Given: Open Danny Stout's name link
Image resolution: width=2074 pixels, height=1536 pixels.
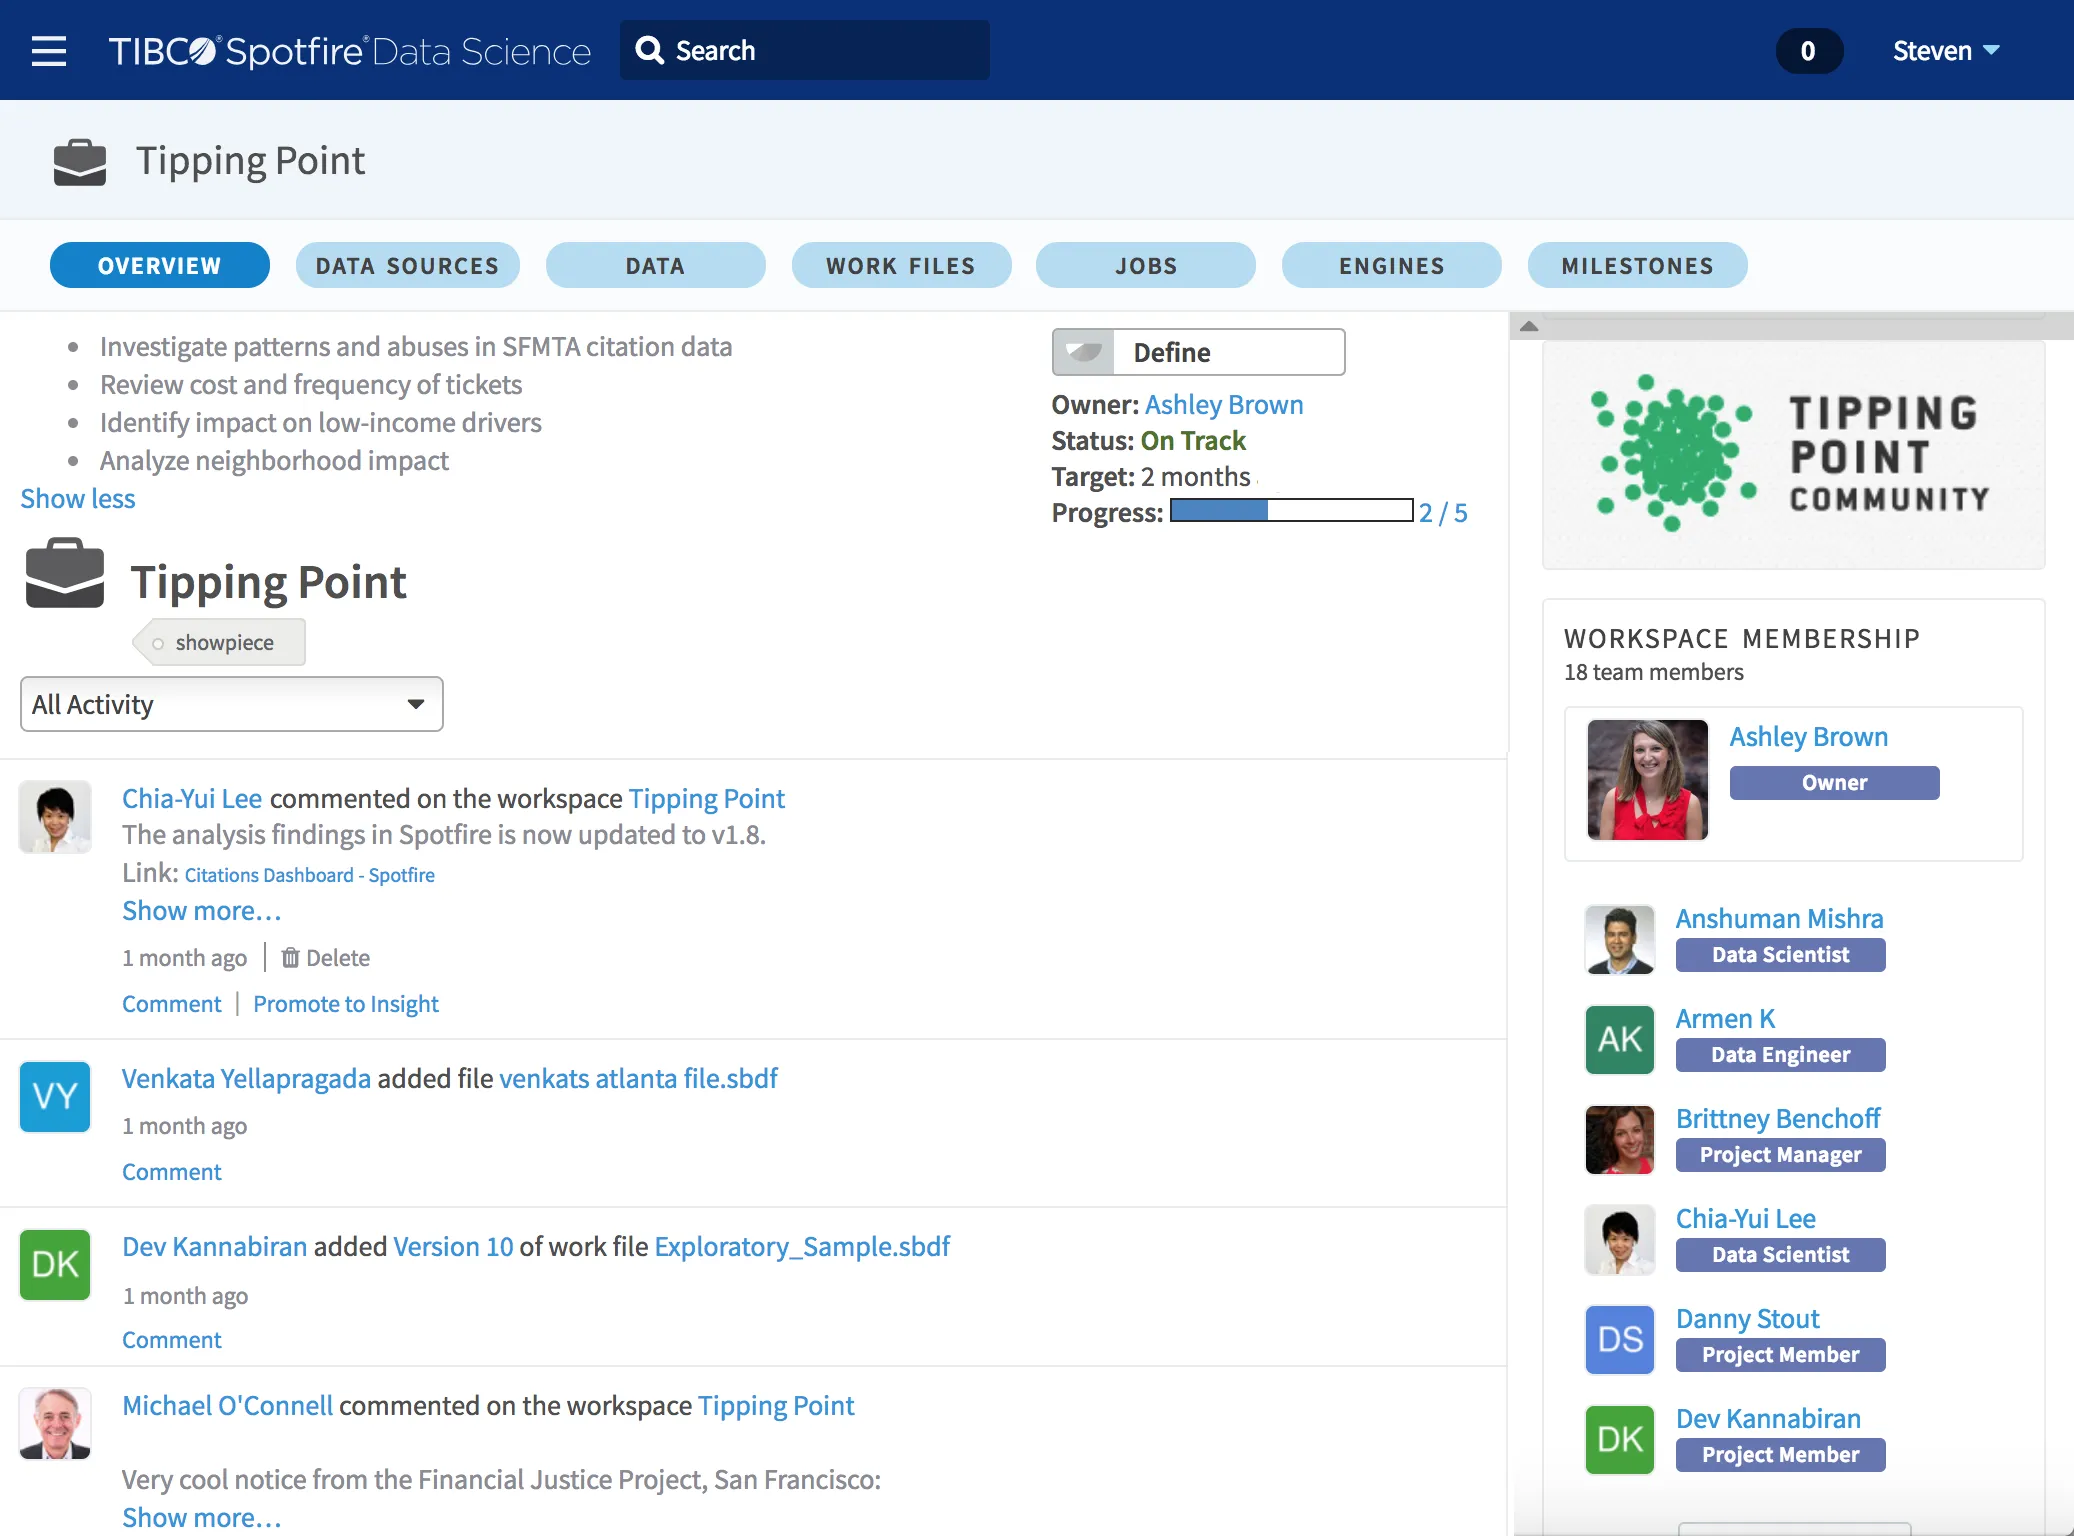Looking at the screenshot, I should coord(1747,1318).
